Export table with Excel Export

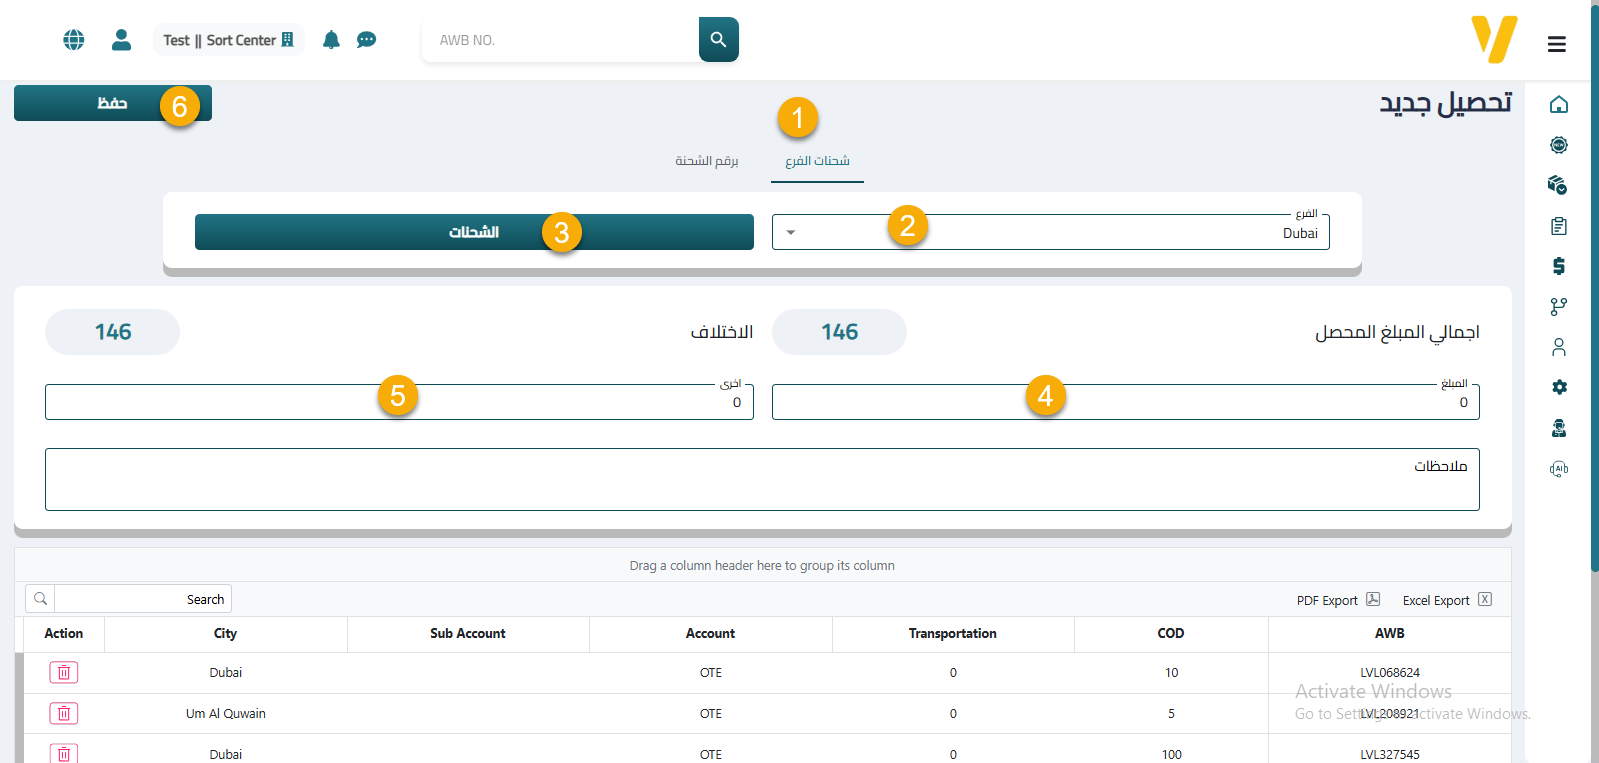pyautogui.click(x=1446, y=600)
